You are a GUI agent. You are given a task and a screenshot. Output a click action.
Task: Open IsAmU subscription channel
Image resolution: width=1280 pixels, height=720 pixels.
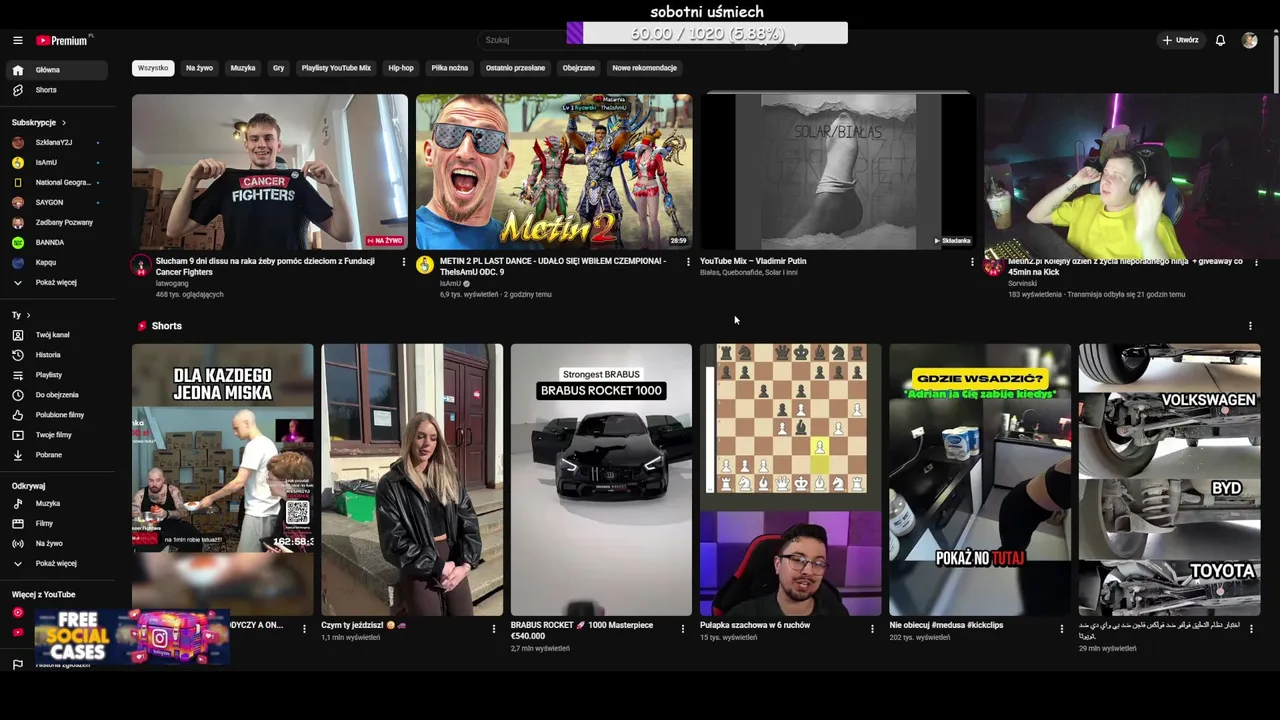(55, 162)
